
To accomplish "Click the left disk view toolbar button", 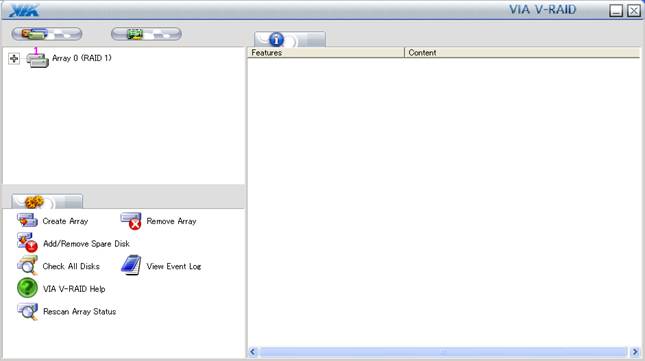I will point(47,34).
